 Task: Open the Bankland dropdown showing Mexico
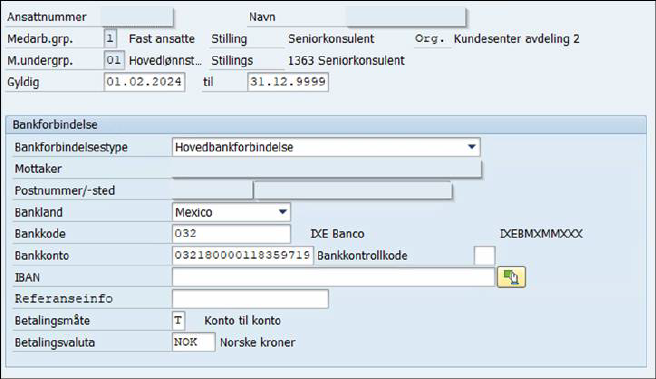click(x=231, y=212)
